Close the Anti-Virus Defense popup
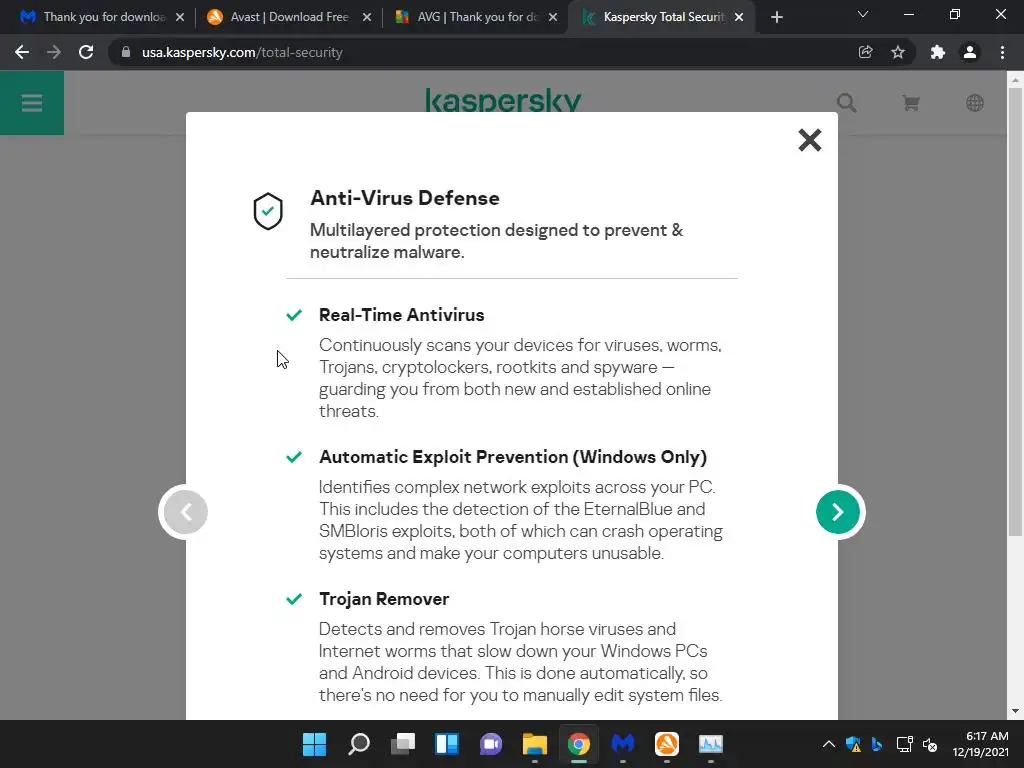Image resolution: width=1024 pixels, height=768 pixels. click(809, 140)
